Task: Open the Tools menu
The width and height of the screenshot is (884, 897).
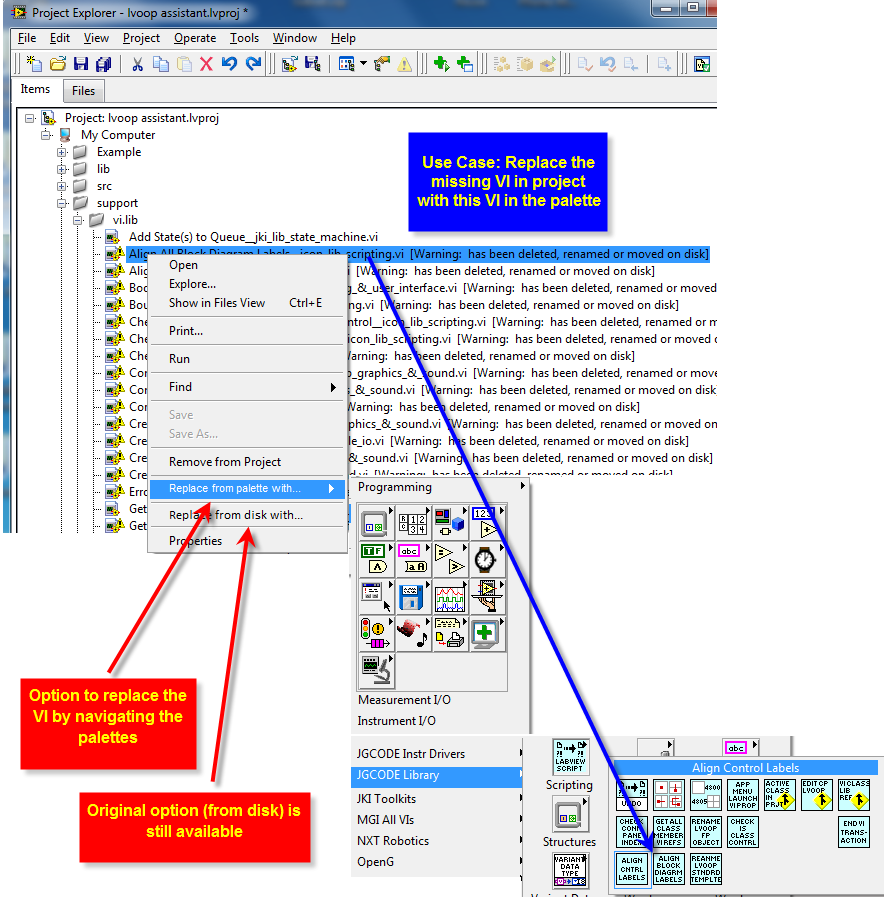Action: (x=244, y=38)
